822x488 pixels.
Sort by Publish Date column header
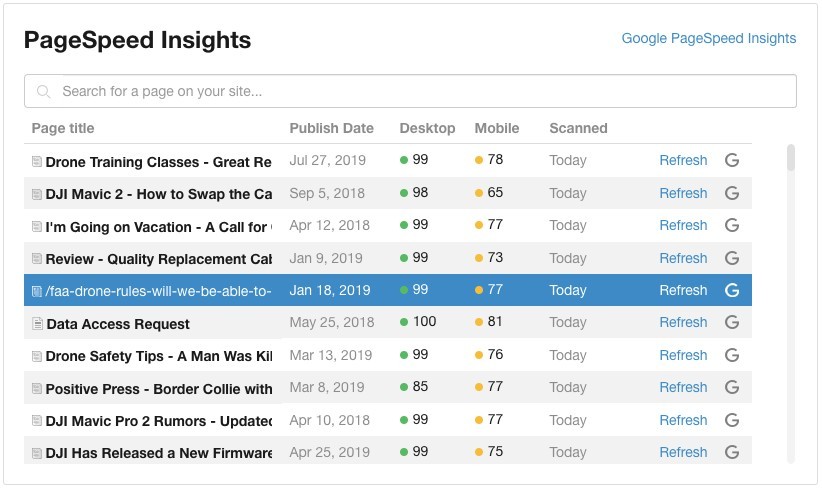(x=331, y=128)
